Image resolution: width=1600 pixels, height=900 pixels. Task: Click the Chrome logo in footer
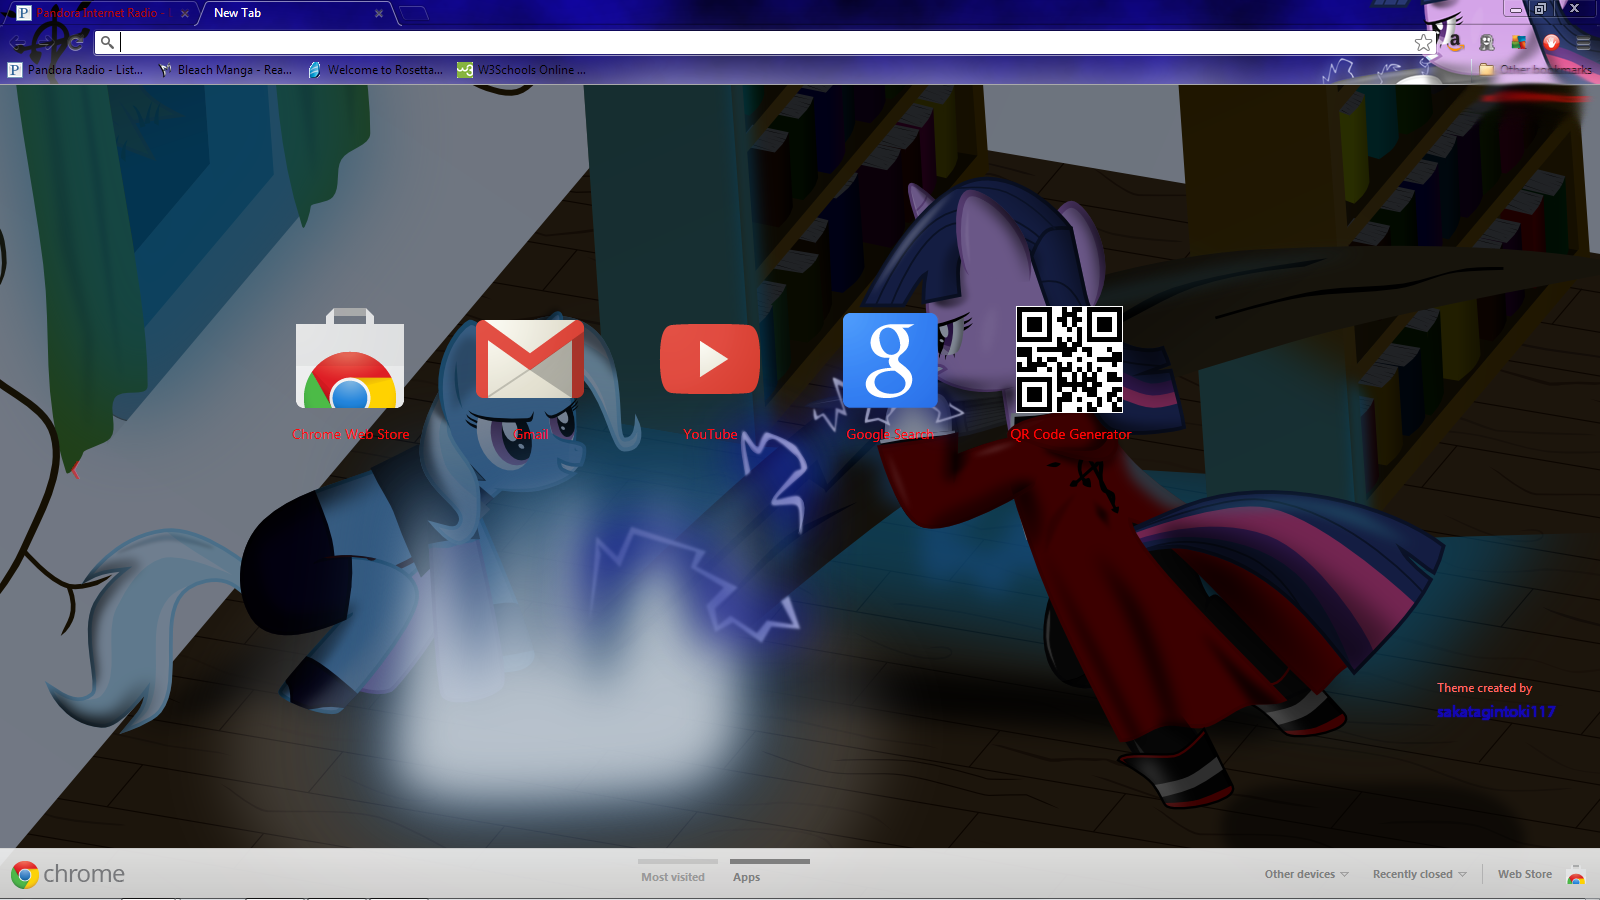pyautogui.click(x=25, y=875)
